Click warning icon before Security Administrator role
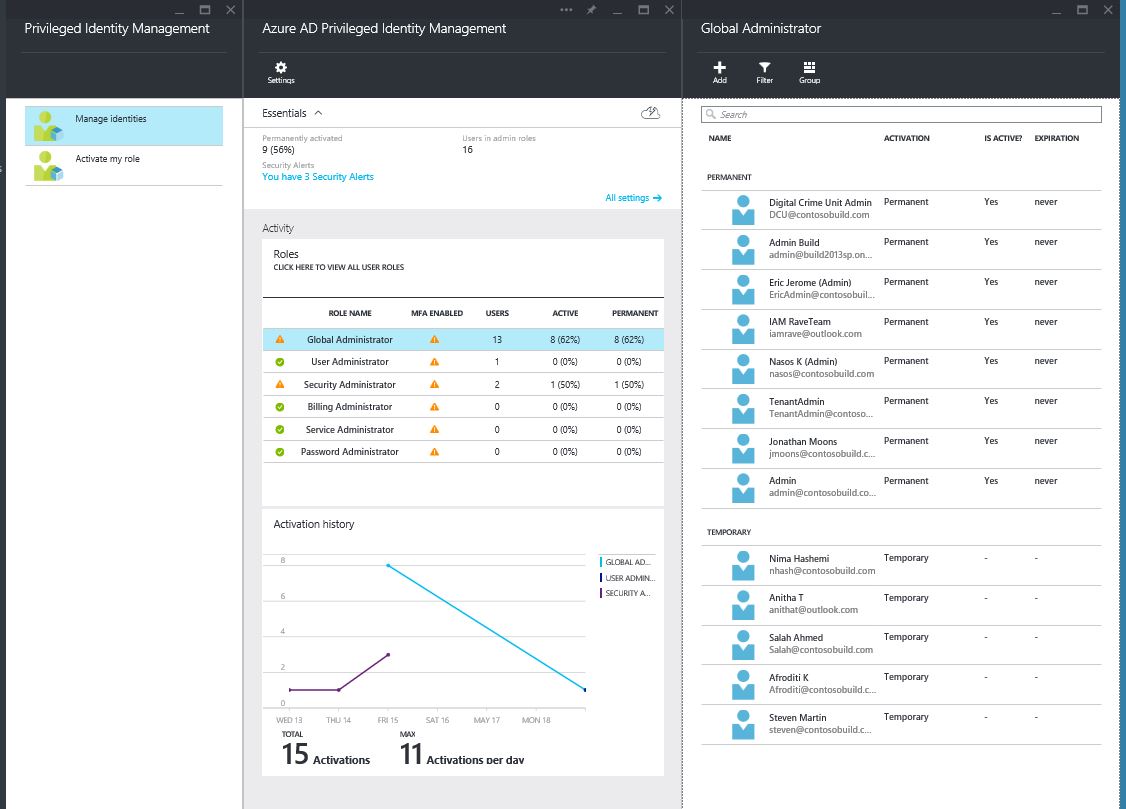Screen dimensions: 1126x809 (280, 385)
